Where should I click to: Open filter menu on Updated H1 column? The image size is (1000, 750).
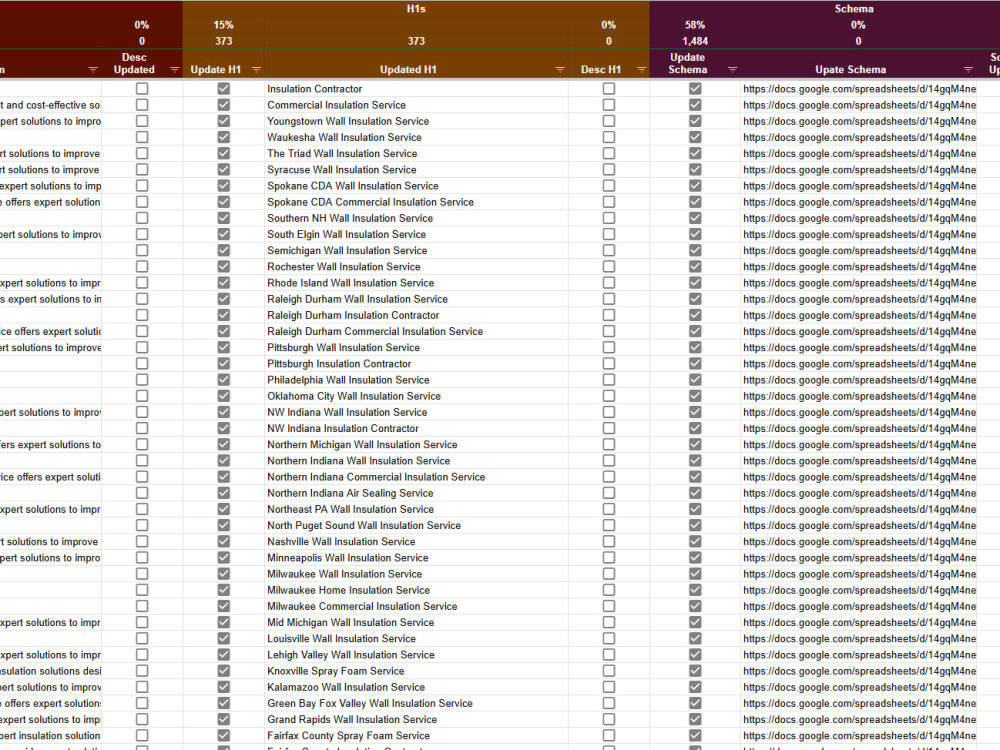pyautogui.click(x=559, y=70)
